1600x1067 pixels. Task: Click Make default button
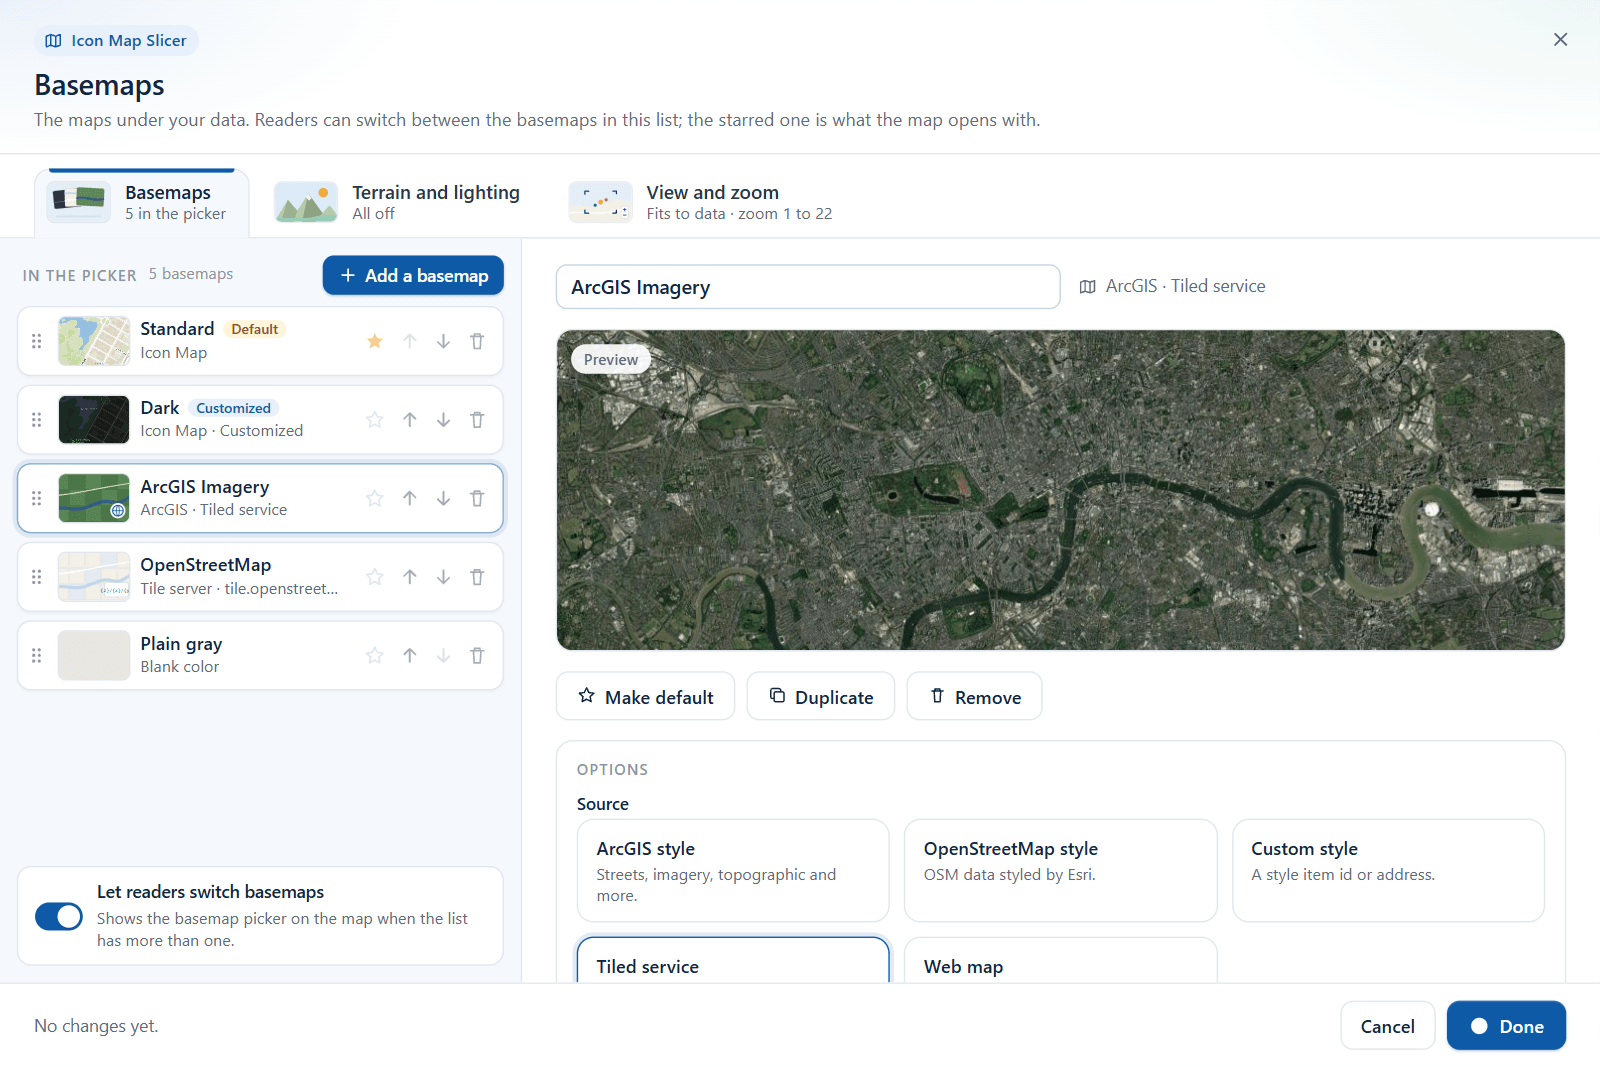pos(645,697)
